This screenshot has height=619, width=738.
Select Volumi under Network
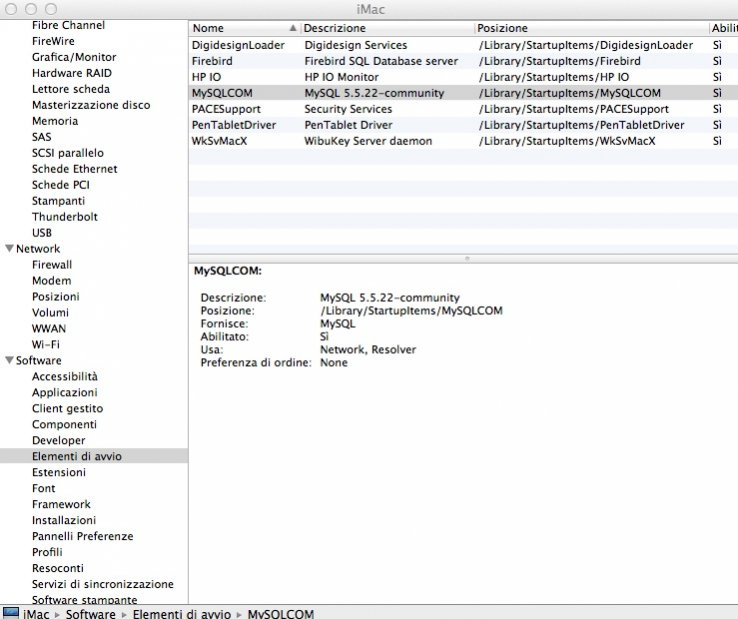[50, 313]
